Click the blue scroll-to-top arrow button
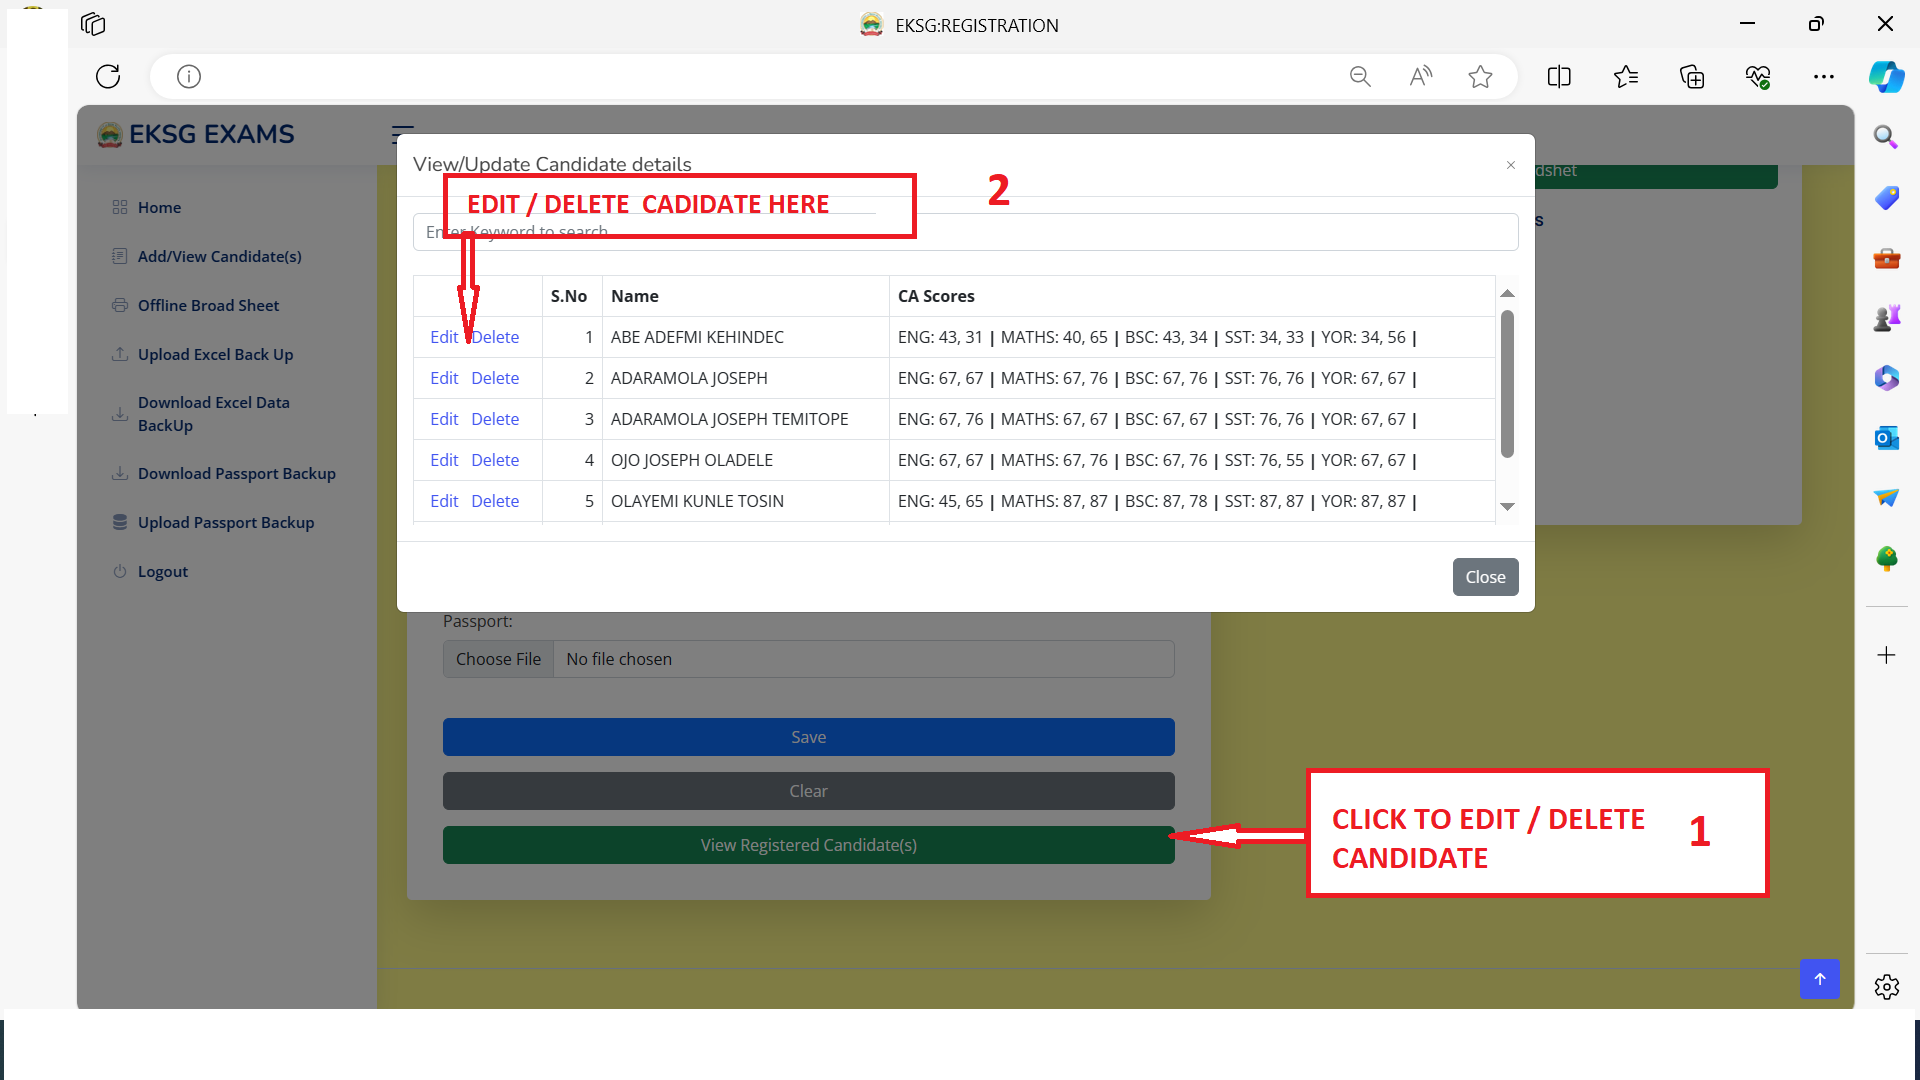The width and height of the screenshot is (1920, 1080). coord(1819,979)
